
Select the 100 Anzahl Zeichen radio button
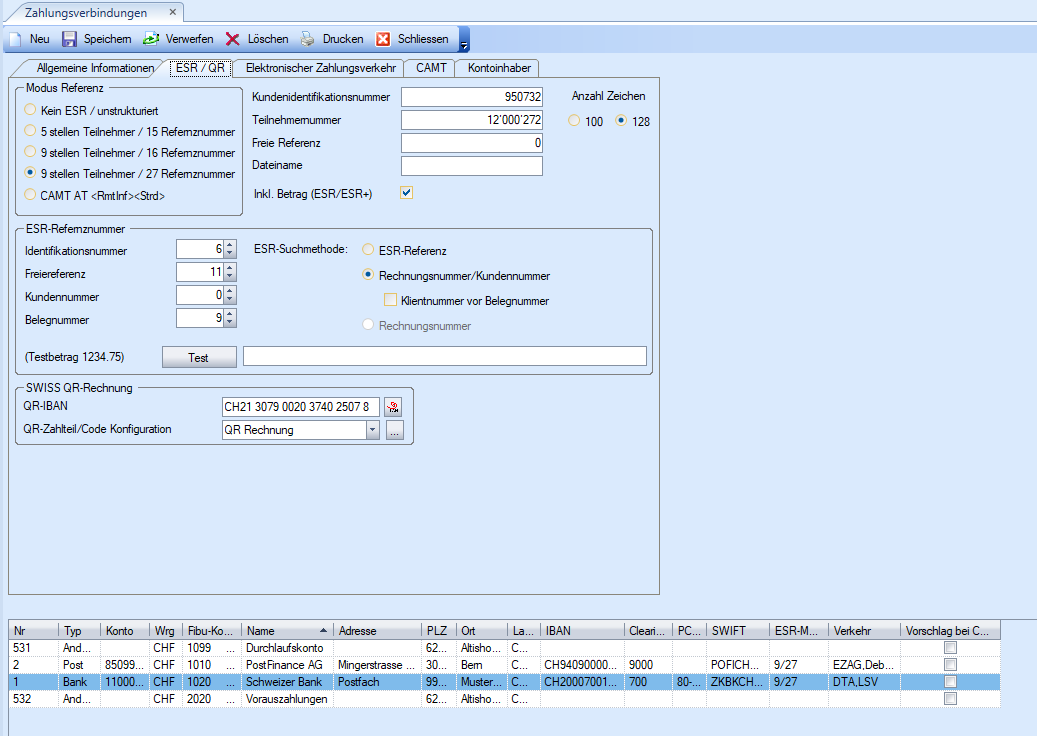[574, 121]
